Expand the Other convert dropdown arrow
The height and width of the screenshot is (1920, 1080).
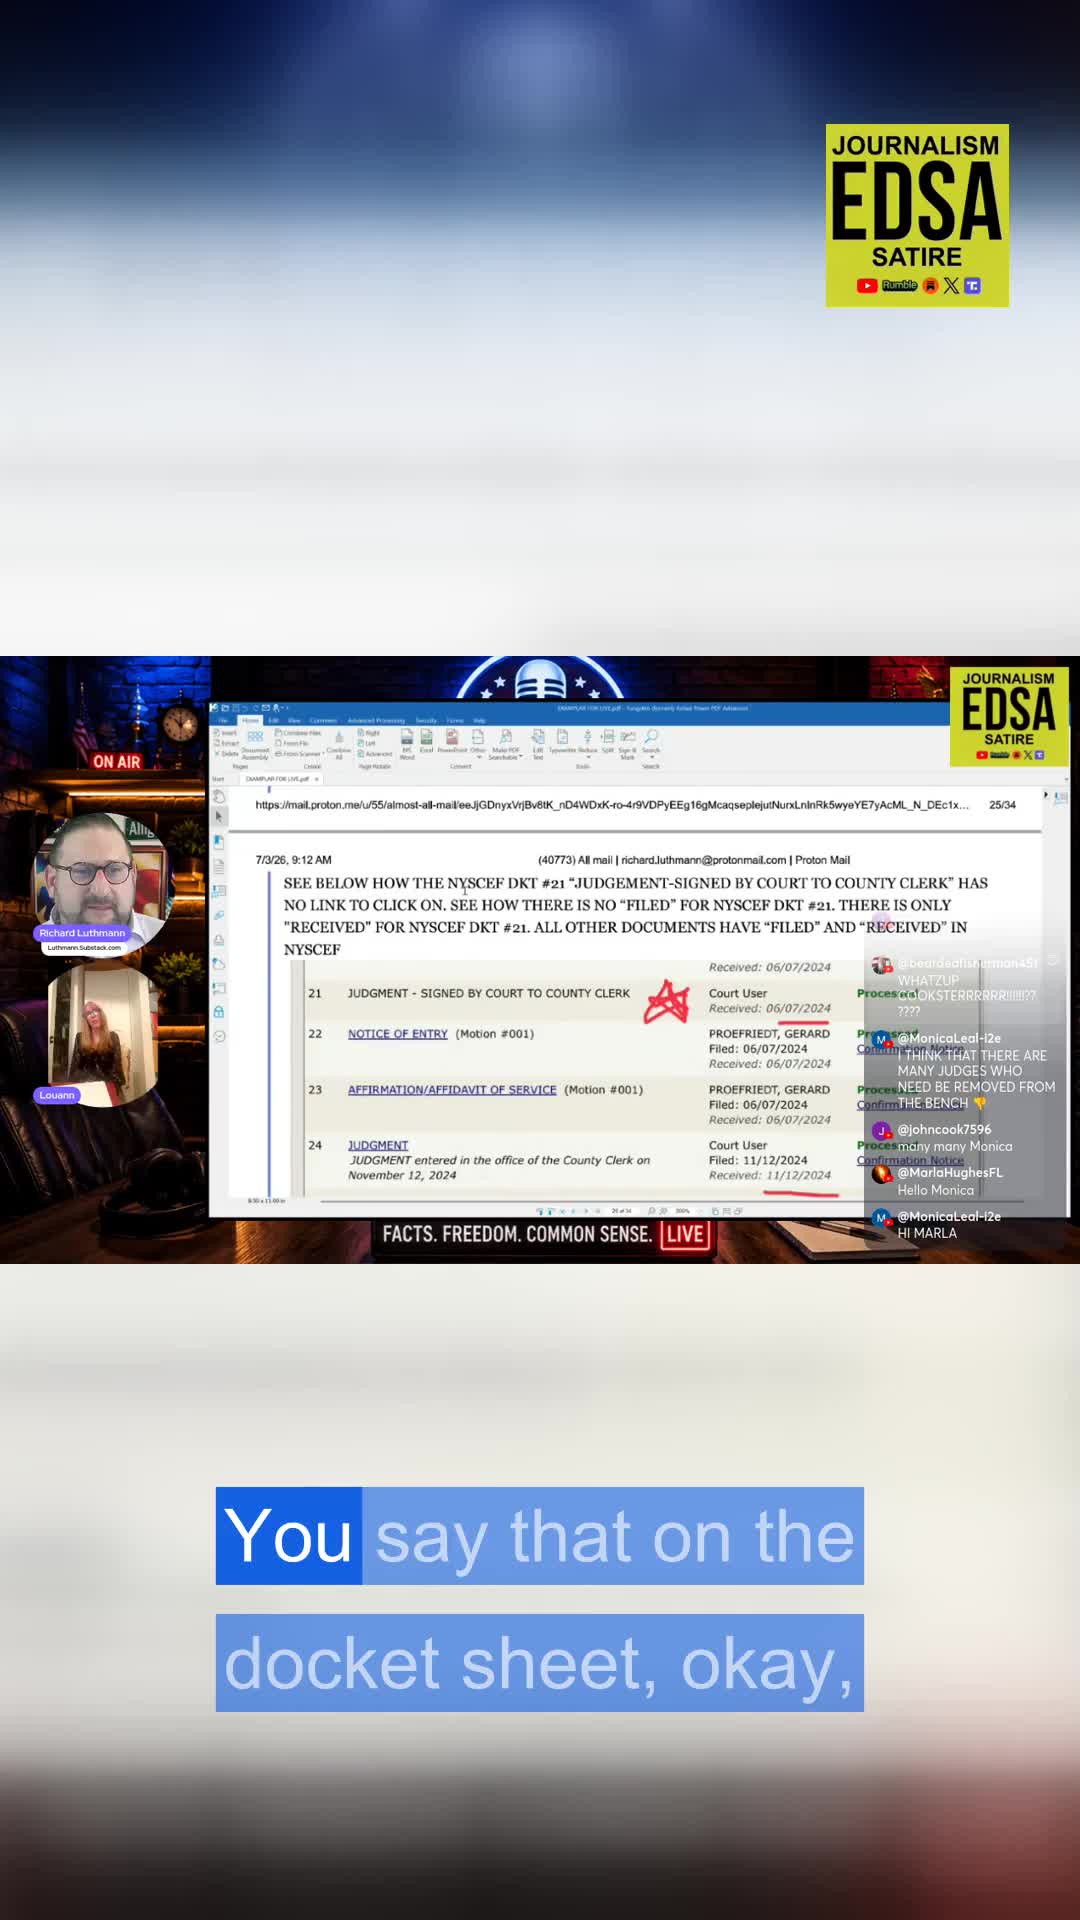coord(479,757)
